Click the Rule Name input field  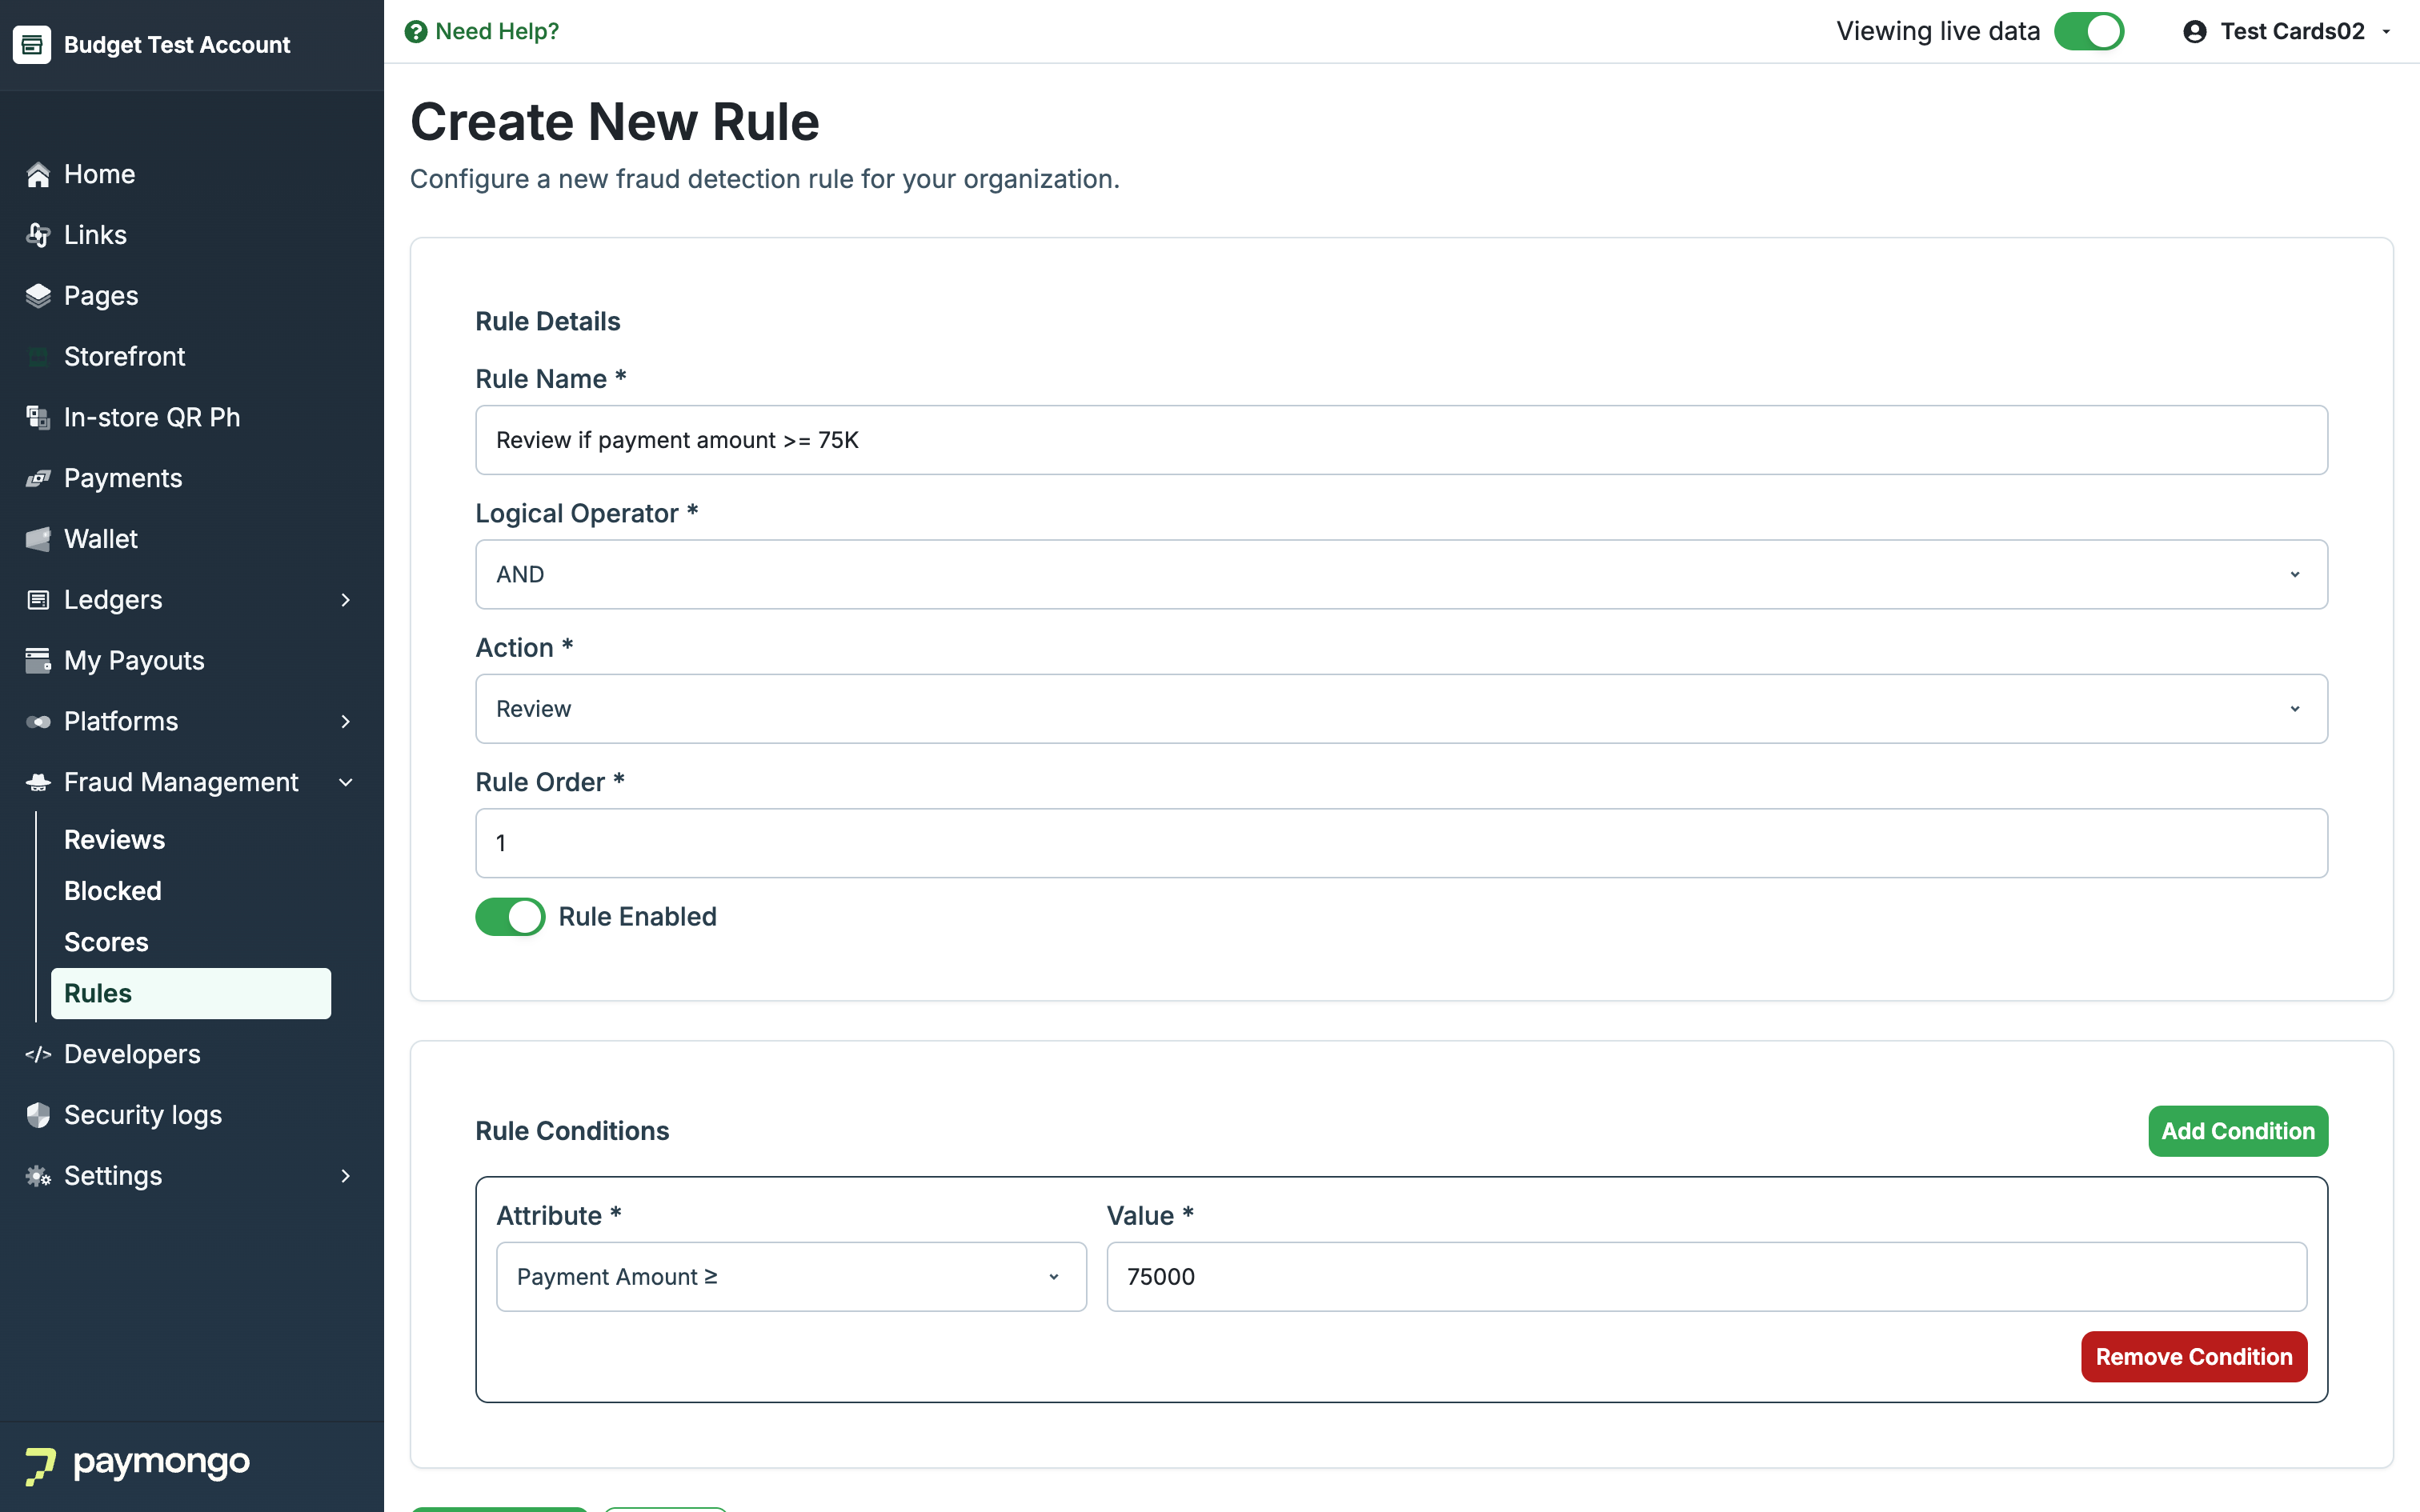(1400, 440)
